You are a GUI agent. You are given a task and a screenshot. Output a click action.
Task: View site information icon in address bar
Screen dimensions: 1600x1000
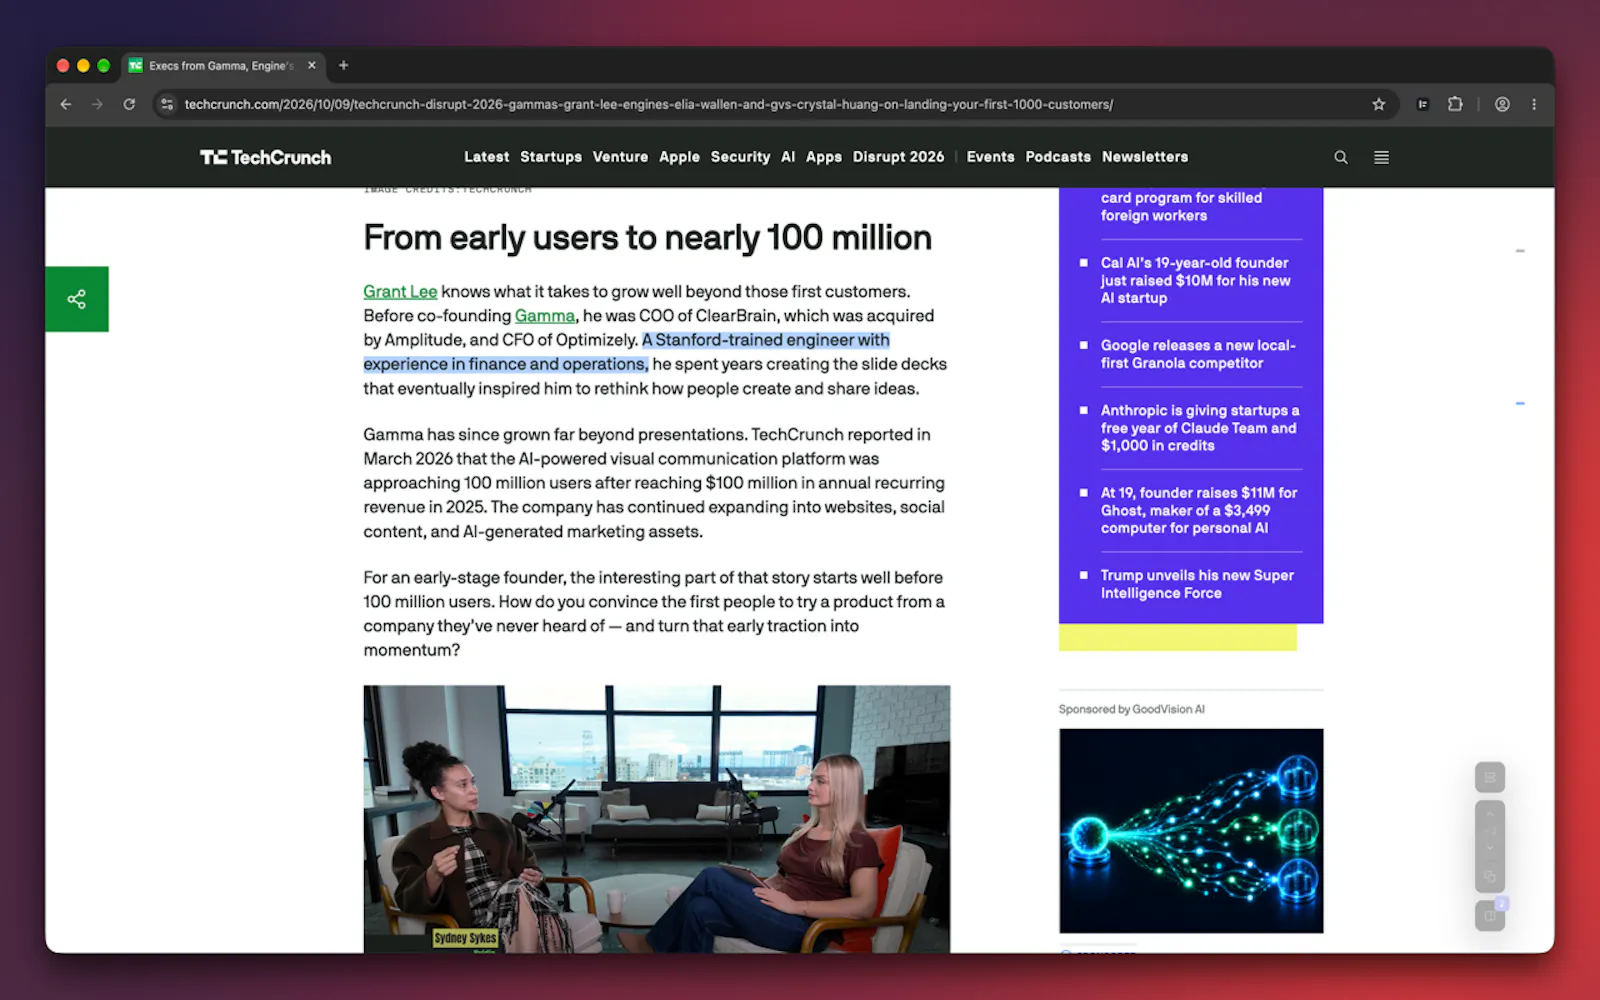167,104
